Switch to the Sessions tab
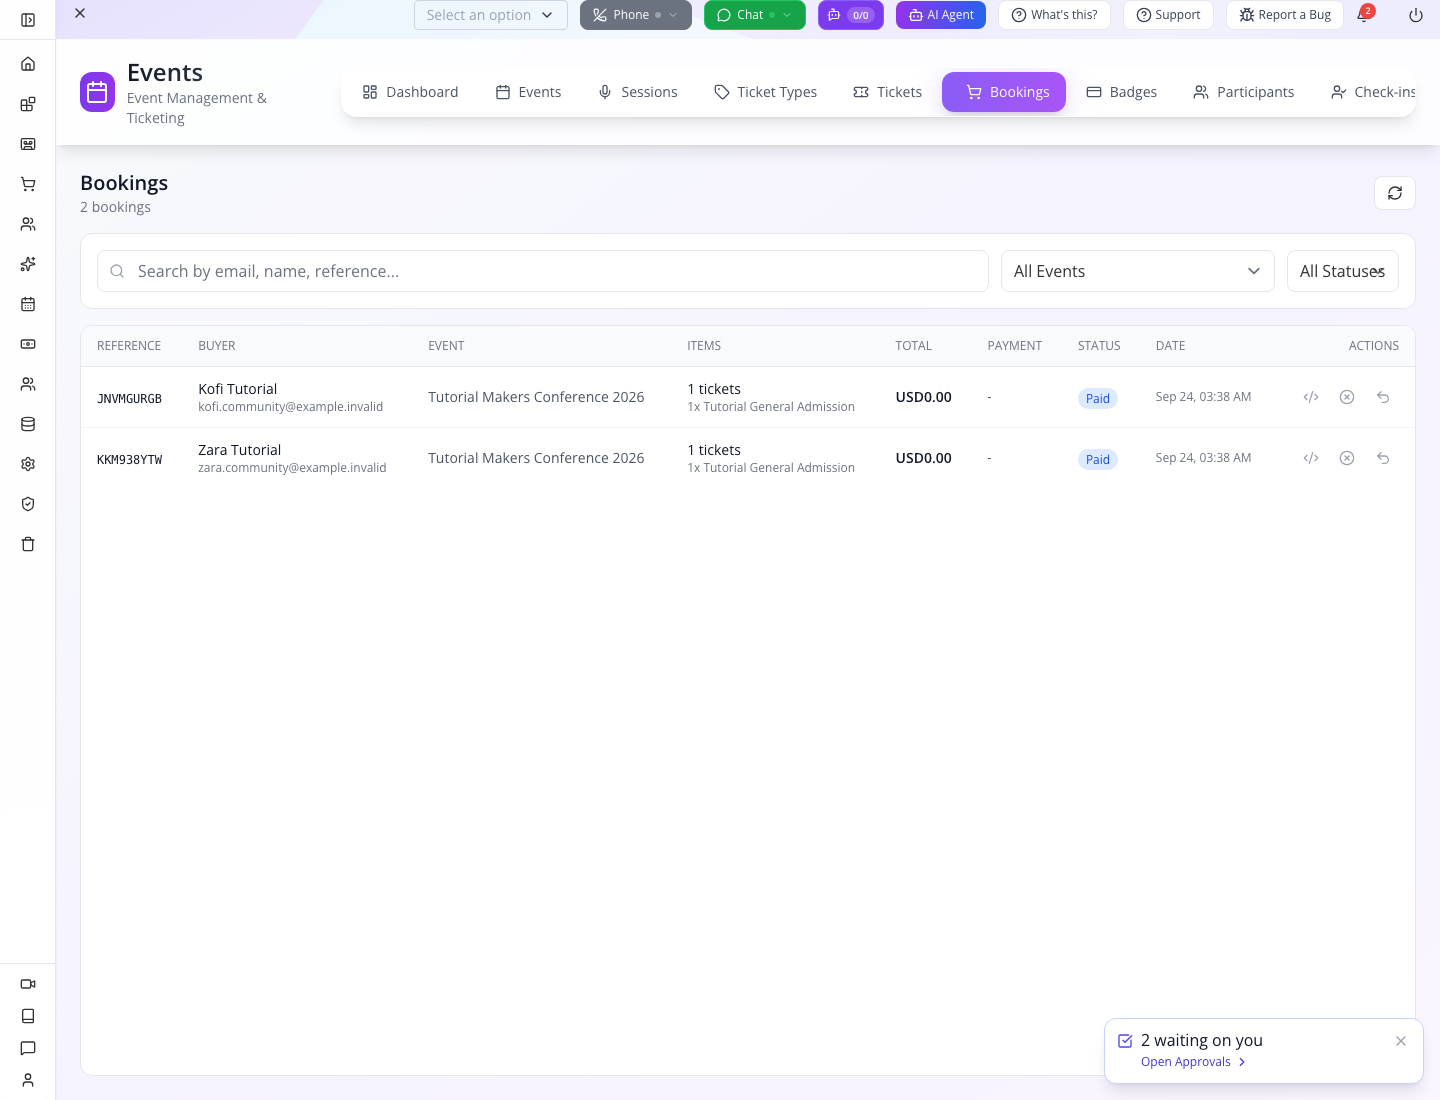The height and width of the screenshot is (1100, 1440). point(637,92)
